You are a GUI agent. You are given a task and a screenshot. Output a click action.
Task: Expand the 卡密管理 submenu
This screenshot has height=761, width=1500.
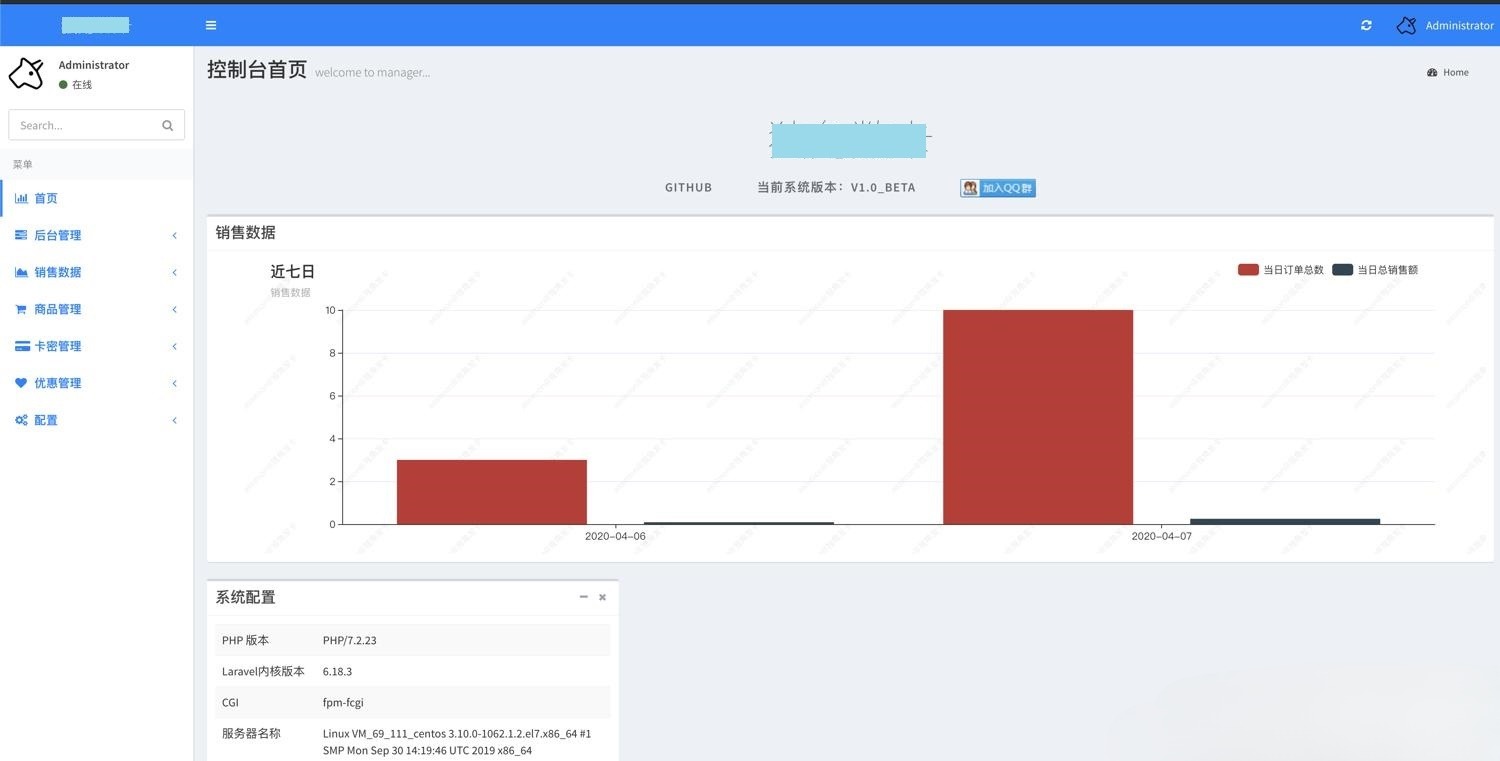coord(60,346)
